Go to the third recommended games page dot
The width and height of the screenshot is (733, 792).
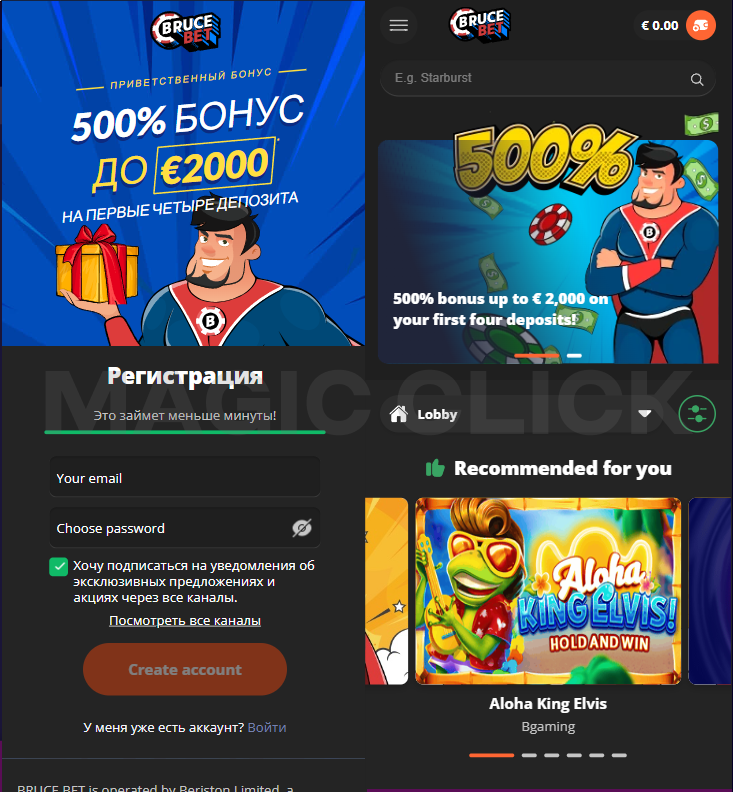point(552,755)
